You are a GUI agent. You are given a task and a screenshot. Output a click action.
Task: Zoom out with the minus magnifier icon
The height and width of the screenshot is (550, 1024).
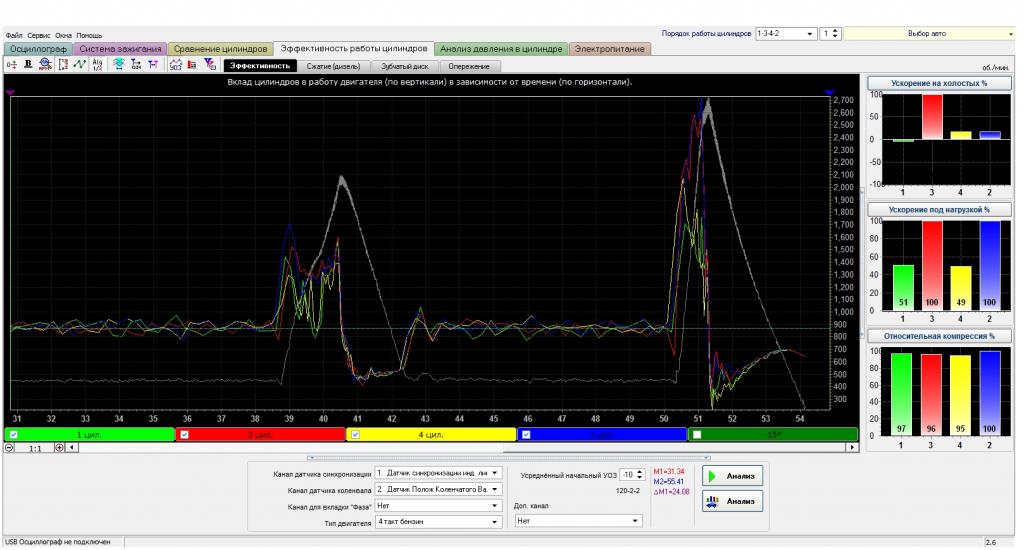(x=9, y=448)
